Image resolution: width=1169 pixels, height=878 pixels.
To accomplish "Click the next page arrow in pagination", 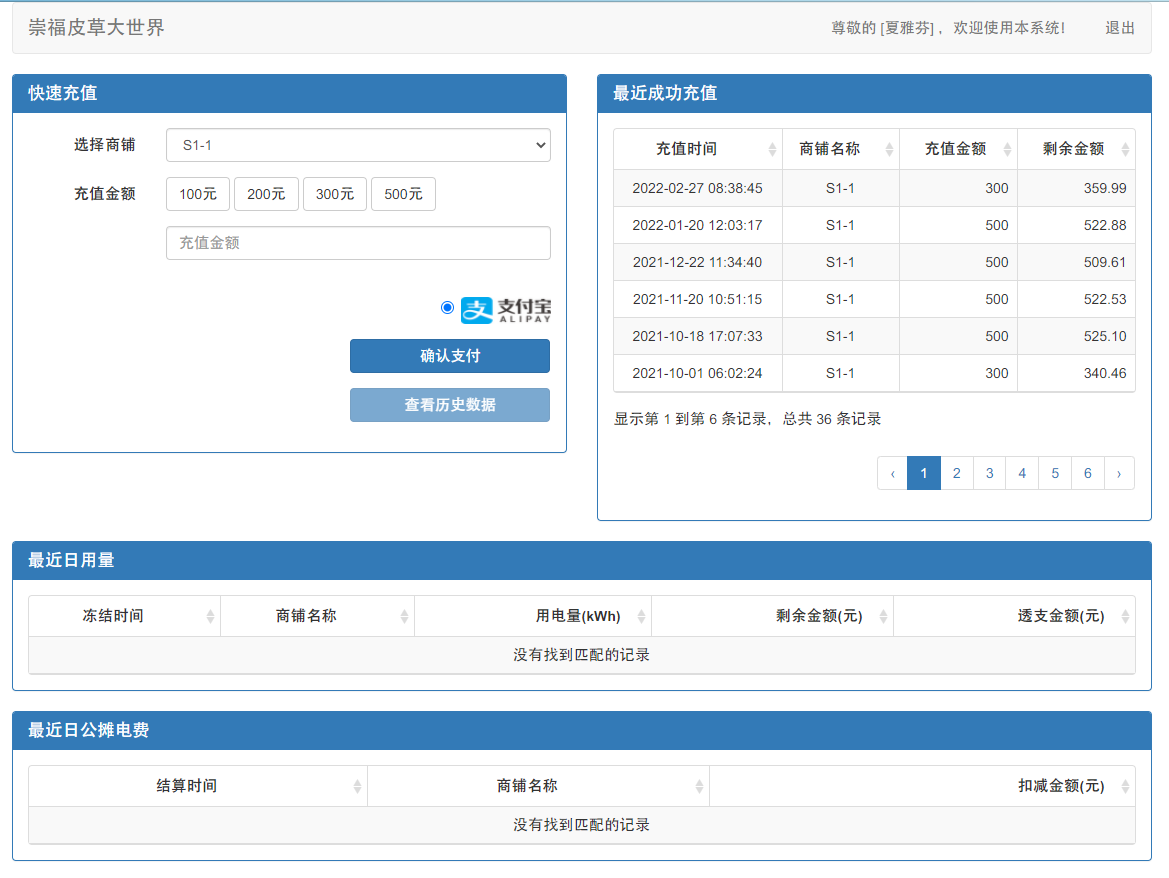I will pyautogui.click(x=1119, y=472).
